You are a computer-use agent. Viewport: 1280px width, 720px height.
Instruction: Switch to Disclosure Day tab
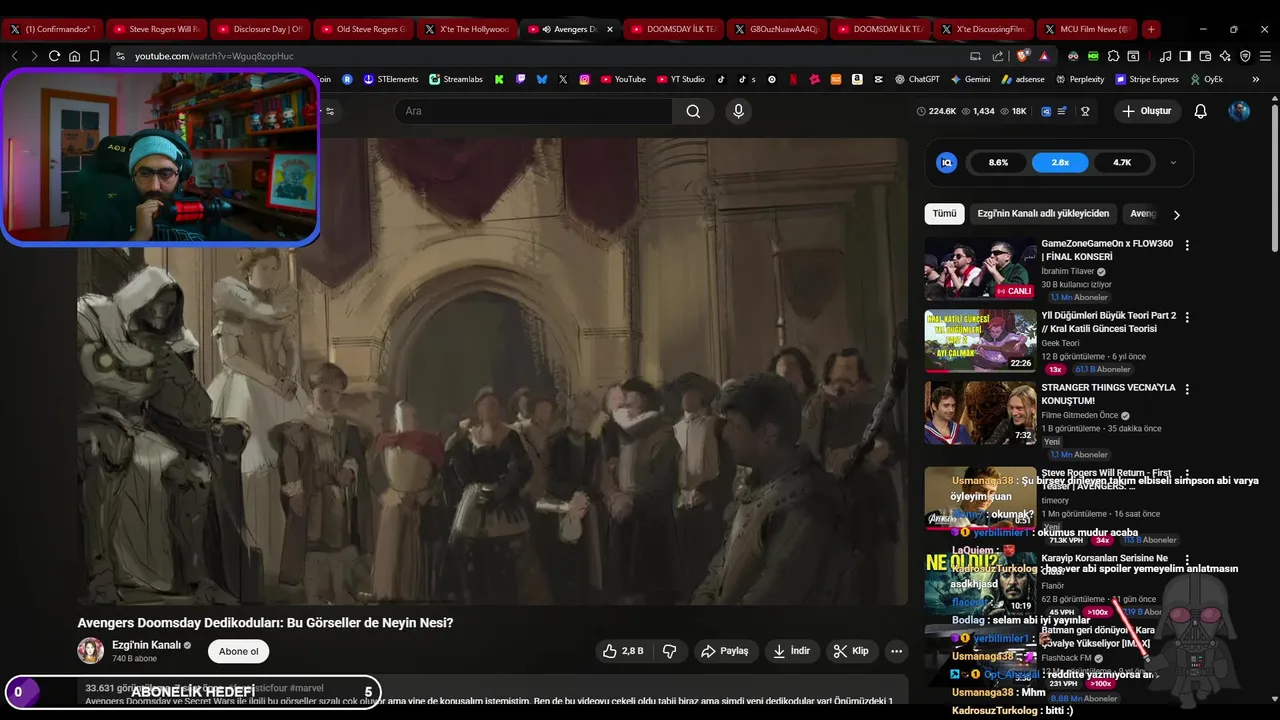[x=260, y=29]
